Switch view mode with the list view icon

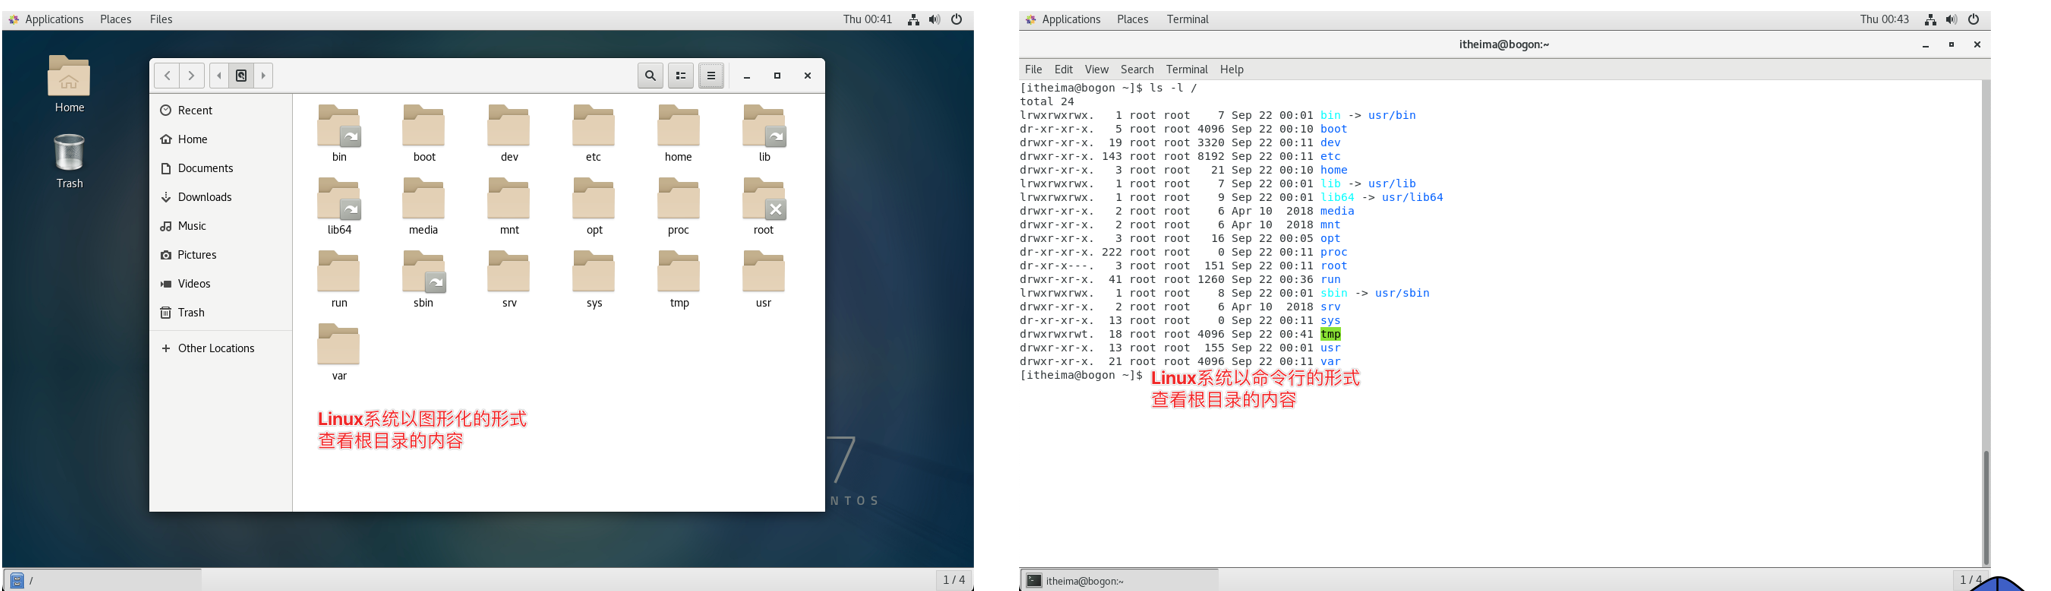(681, 75)
